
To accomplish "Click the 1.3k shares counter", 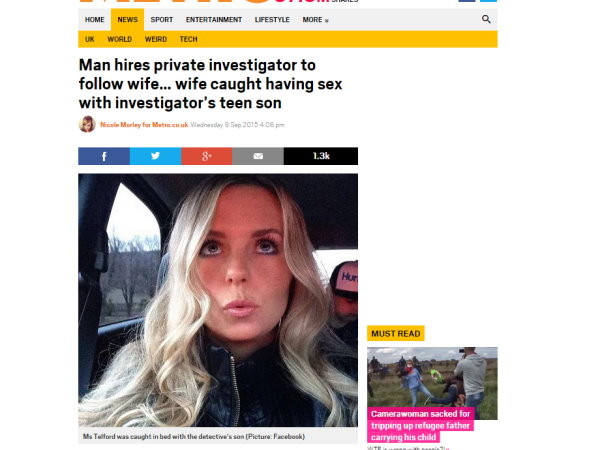I will coord(321,156).
